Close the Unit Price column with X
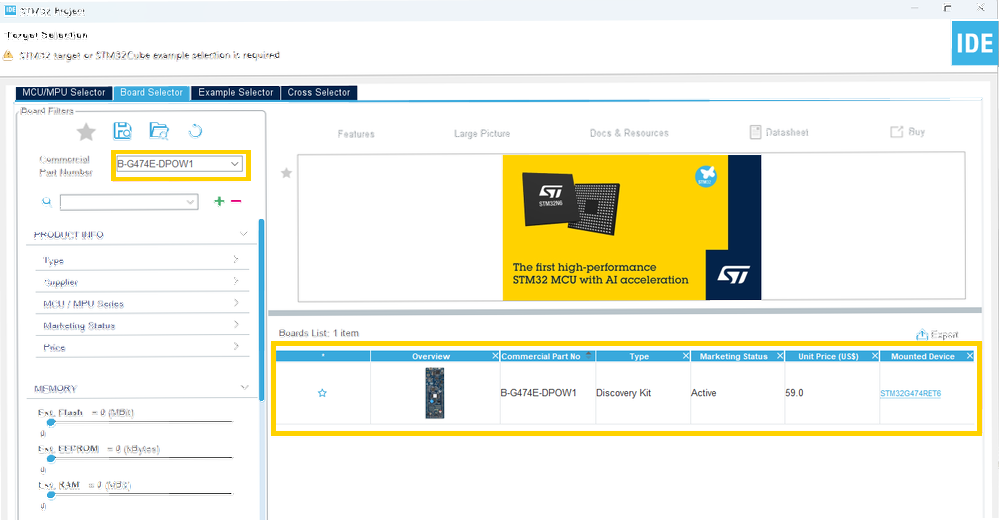 click(875, 356)
